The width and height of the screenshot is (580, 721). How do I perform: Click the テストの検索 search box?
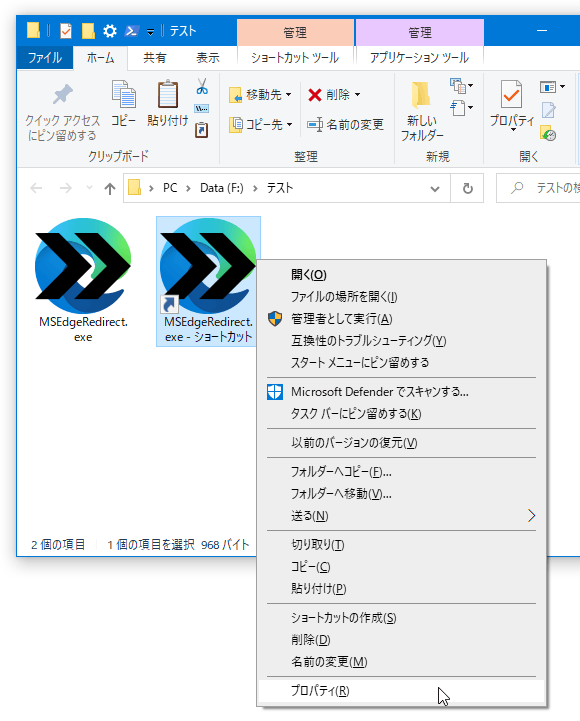point(538,188)
